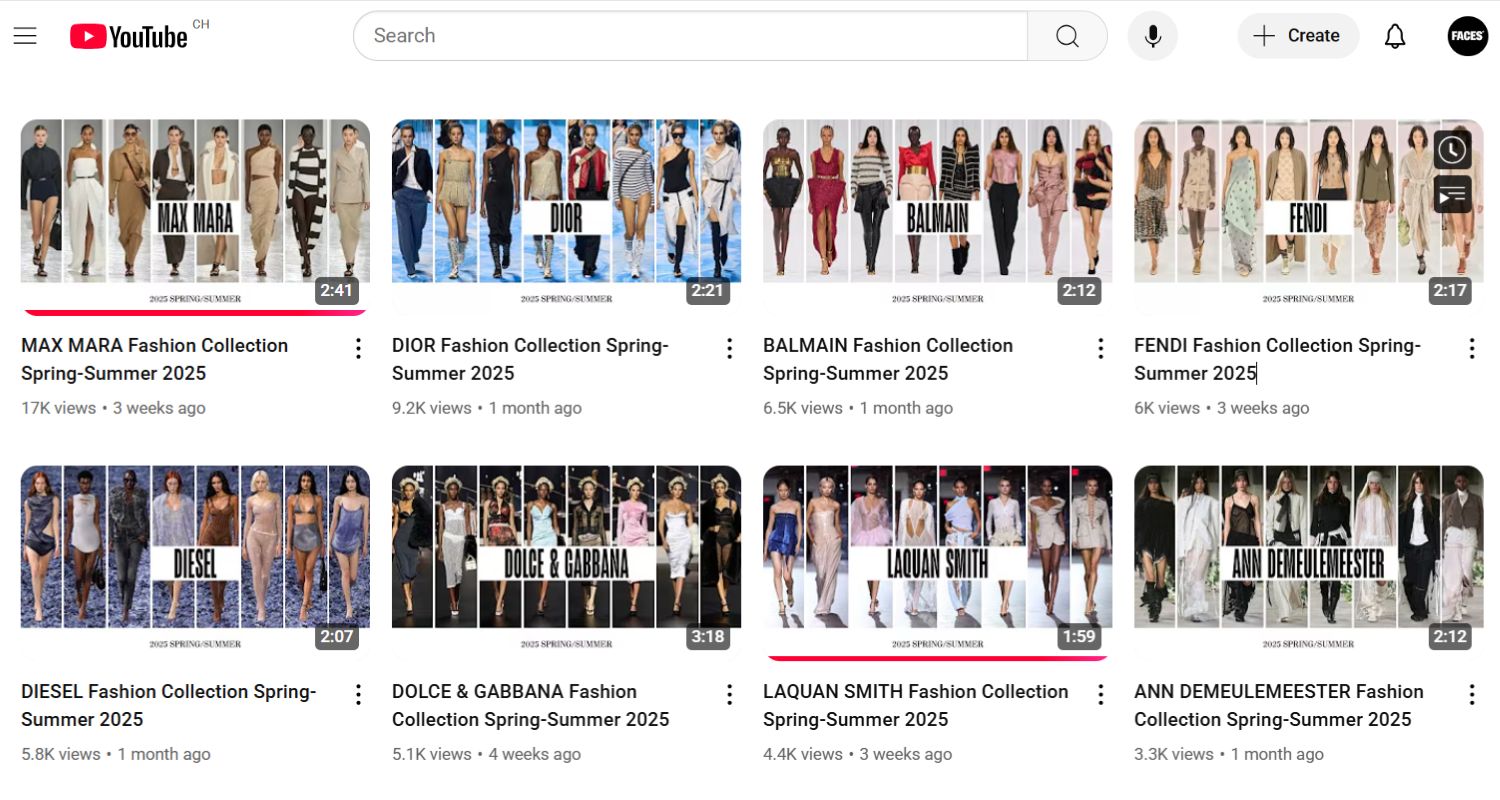Focus the Search input field
The width and height of the screenshot is (1500, 800).
point(690,36)
